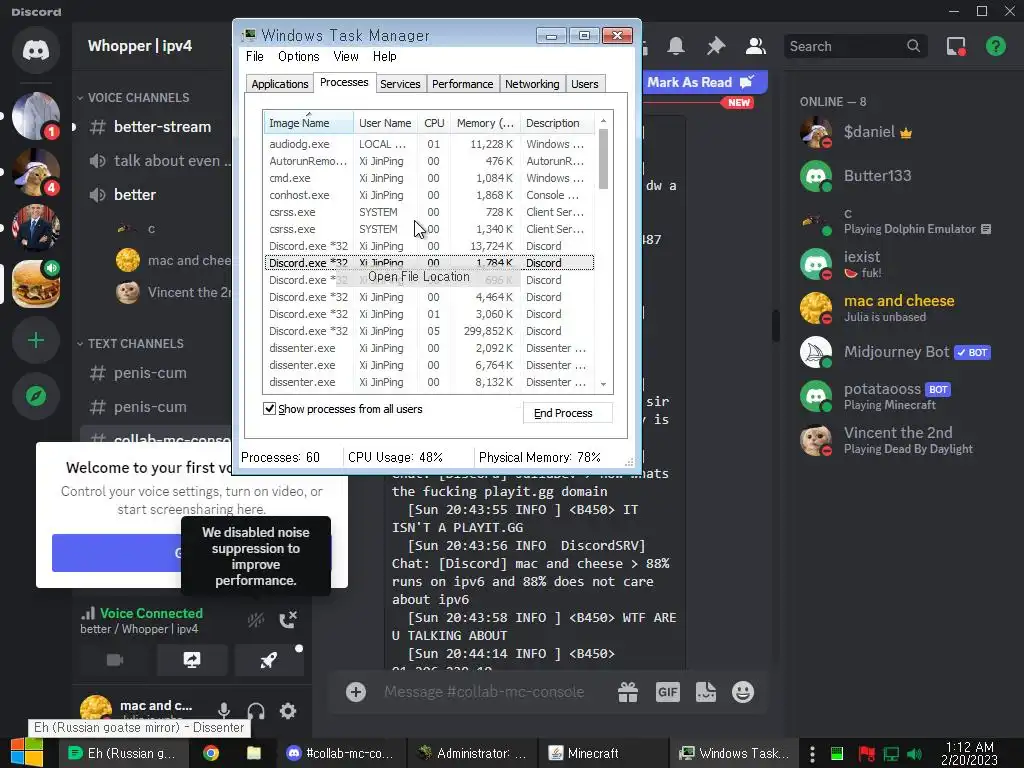
Task: Toggle noise suppression icon
Action: 256,619
